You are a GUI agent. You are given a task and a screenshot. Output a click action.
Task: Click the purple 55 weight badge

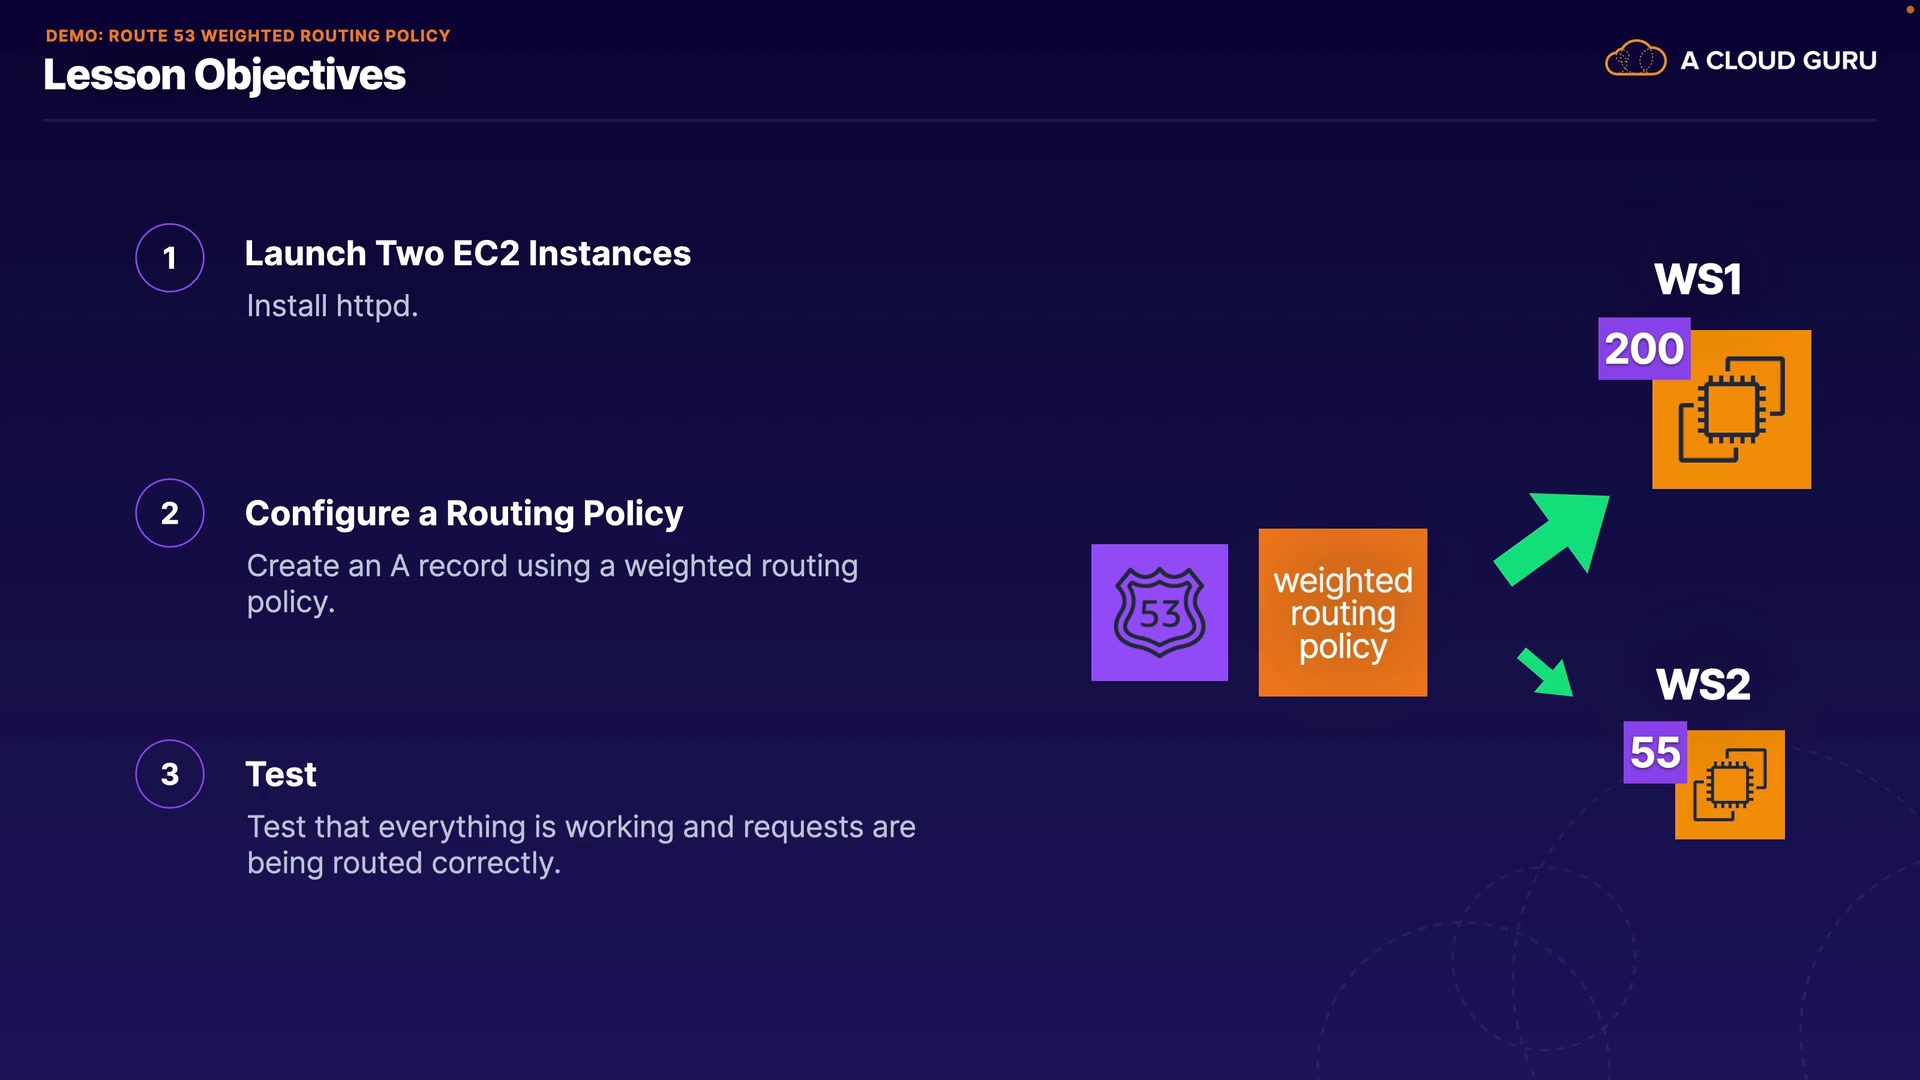(x=1654, y=752)
